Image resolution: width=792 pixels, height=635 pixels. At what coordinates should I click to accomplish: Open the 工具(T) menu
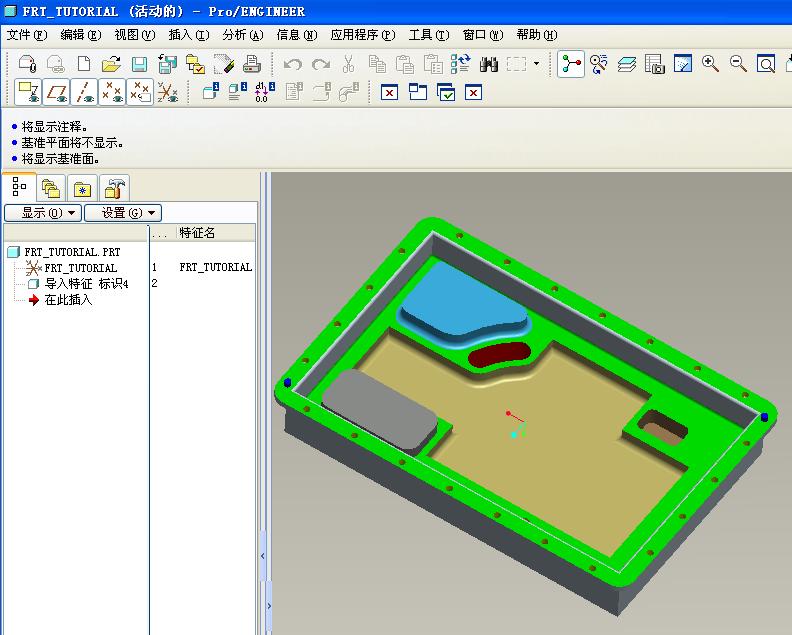tap(429, 35)
